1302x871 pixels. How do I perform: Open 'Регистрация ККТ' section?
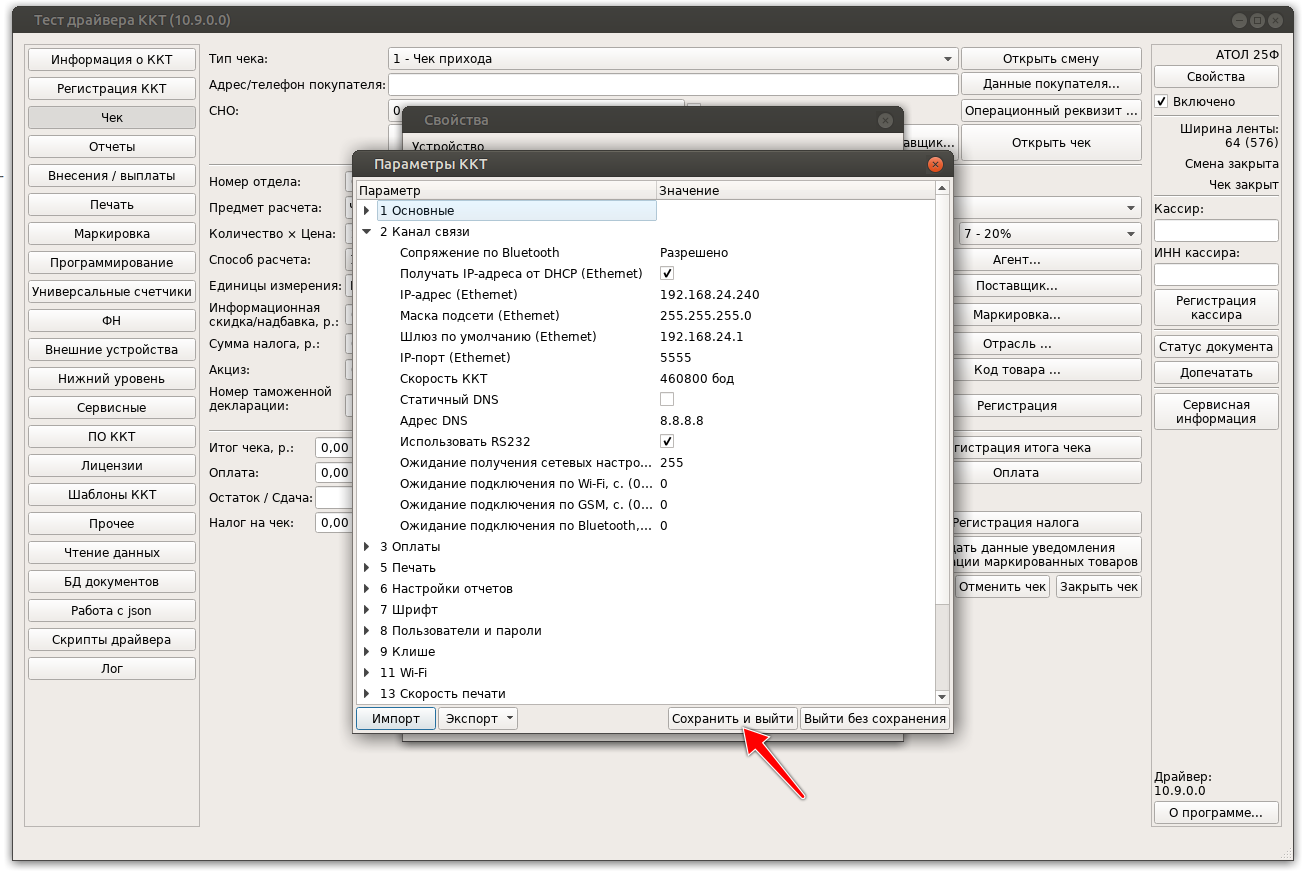pos(112,88)
